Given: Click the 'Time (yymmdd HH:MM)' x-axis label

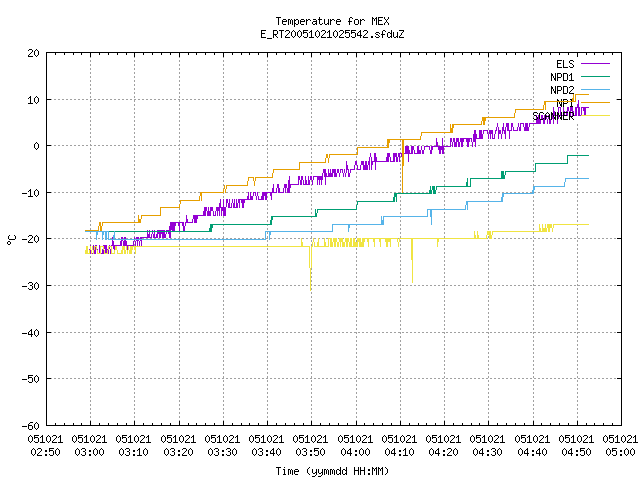Looking at the screenshot, I should point(332,471).
